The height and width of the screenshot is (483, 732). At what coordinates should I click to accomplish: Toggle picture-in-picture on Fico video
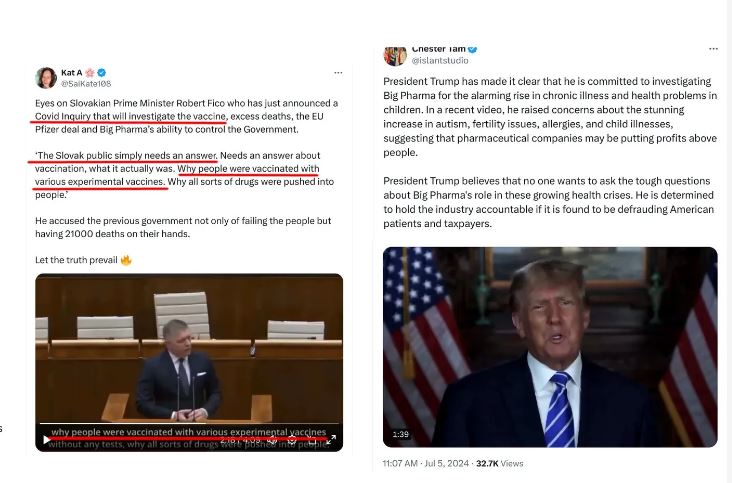point(312,440)
